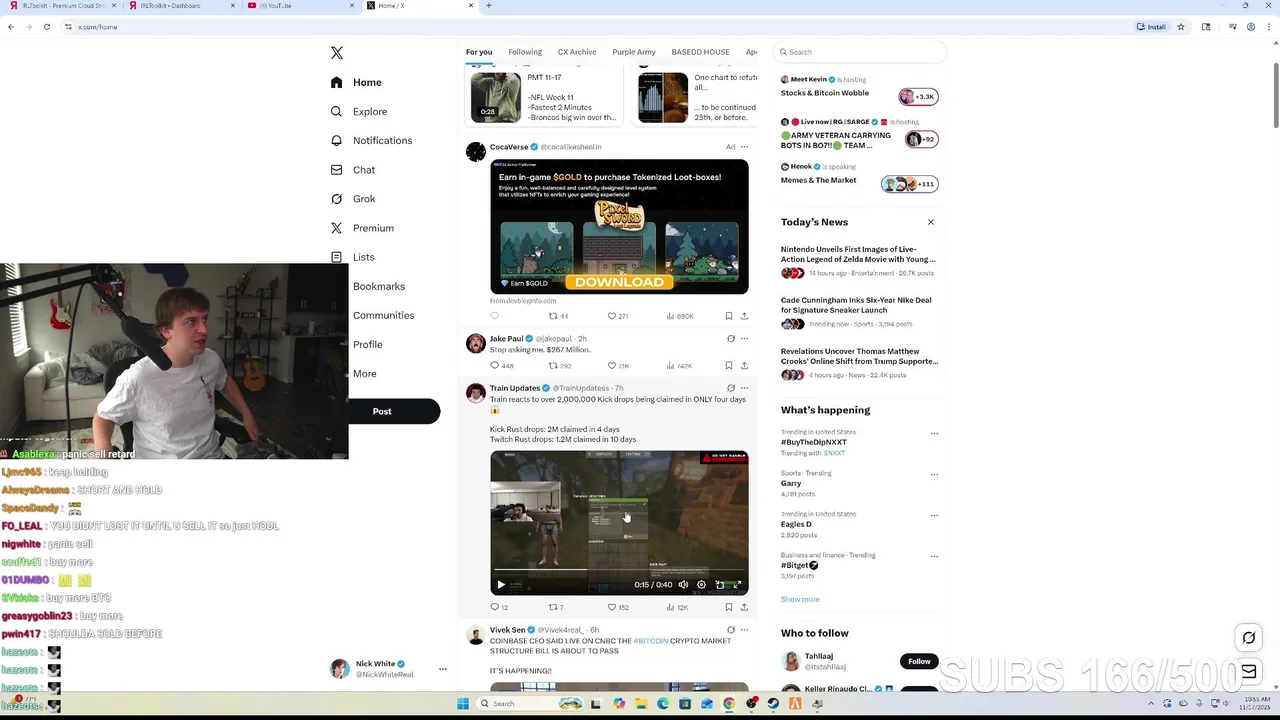Open options for Eagles D trend

[x=934, y=516]
